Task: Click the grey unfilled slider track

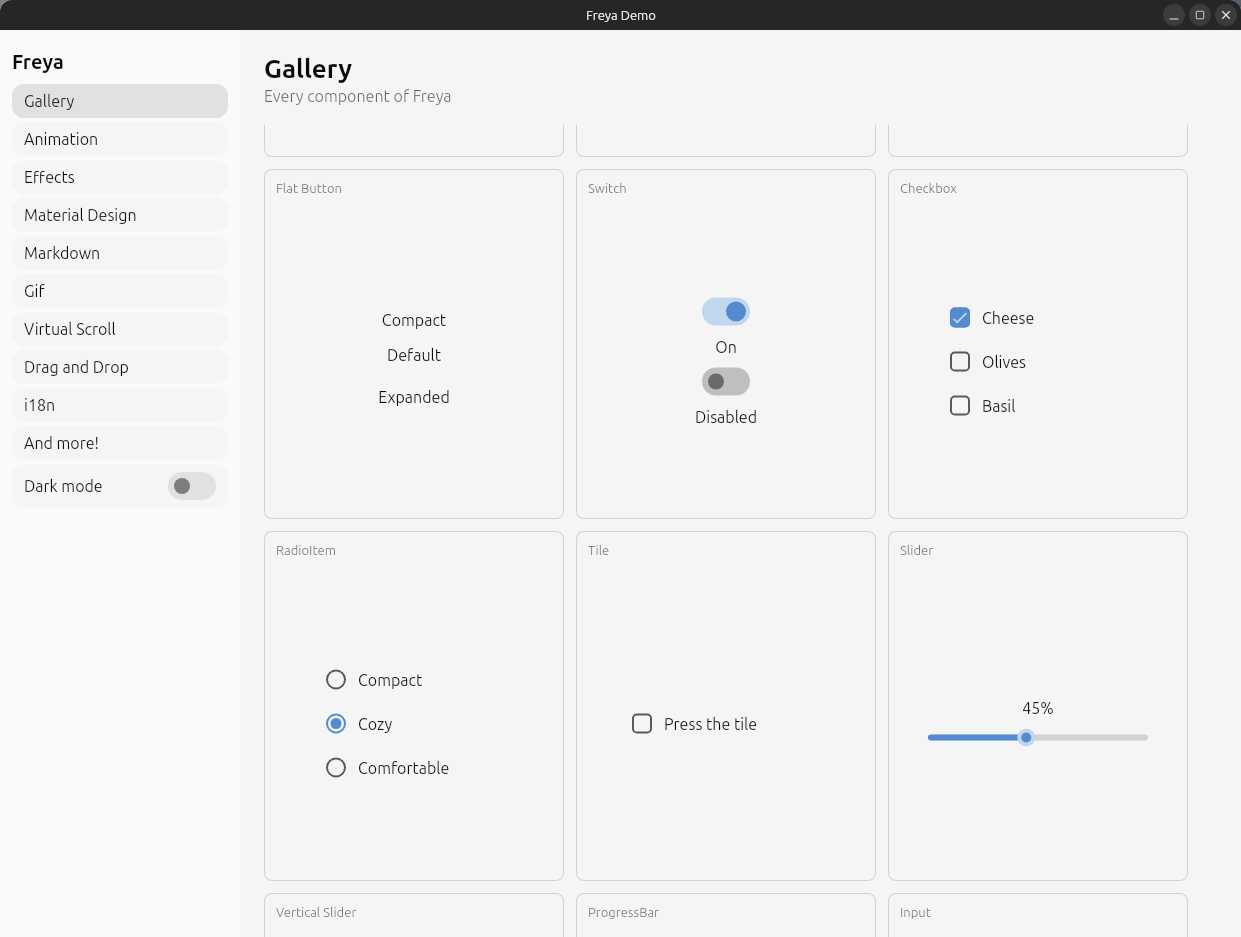Action: [1091, 737]
